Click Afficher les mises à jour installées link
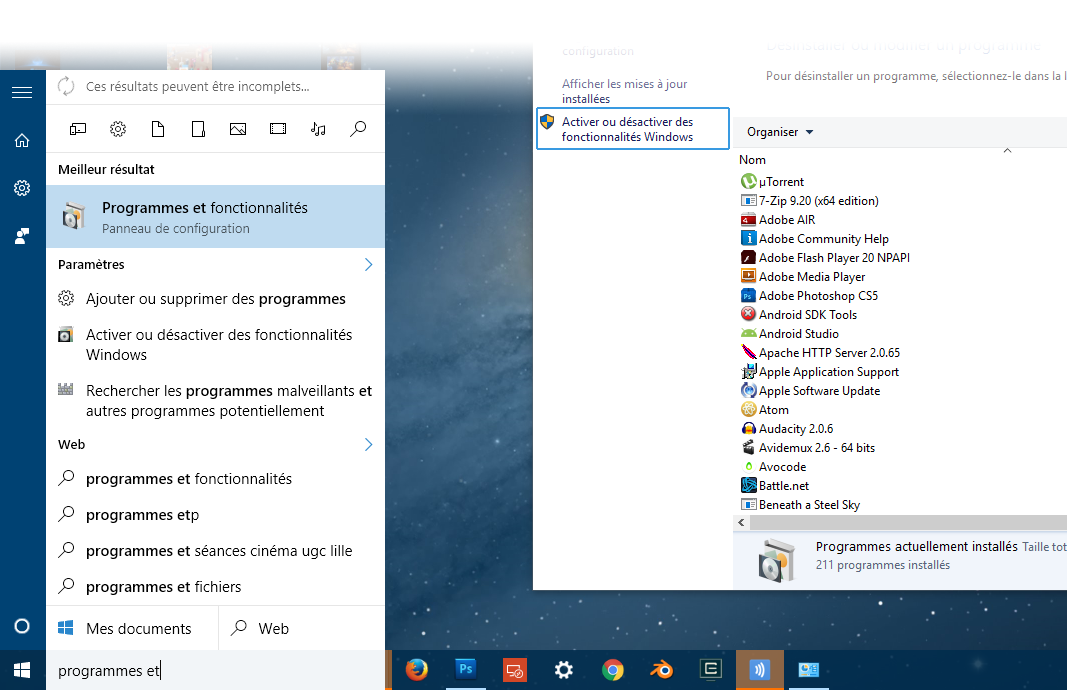Viewport: 1067px width, 690px height. (x=624, y=91)
